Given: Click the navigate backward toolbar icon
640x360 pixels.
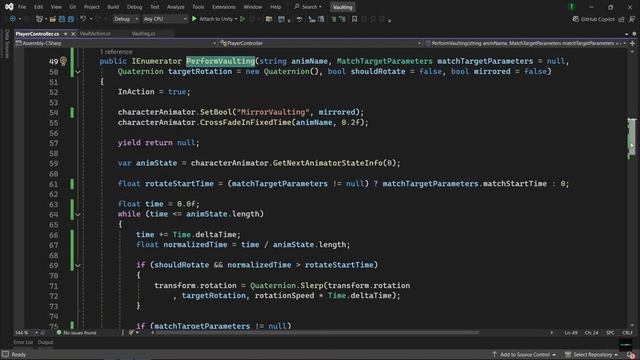Looking at the screenshot, I should [13, 19].
